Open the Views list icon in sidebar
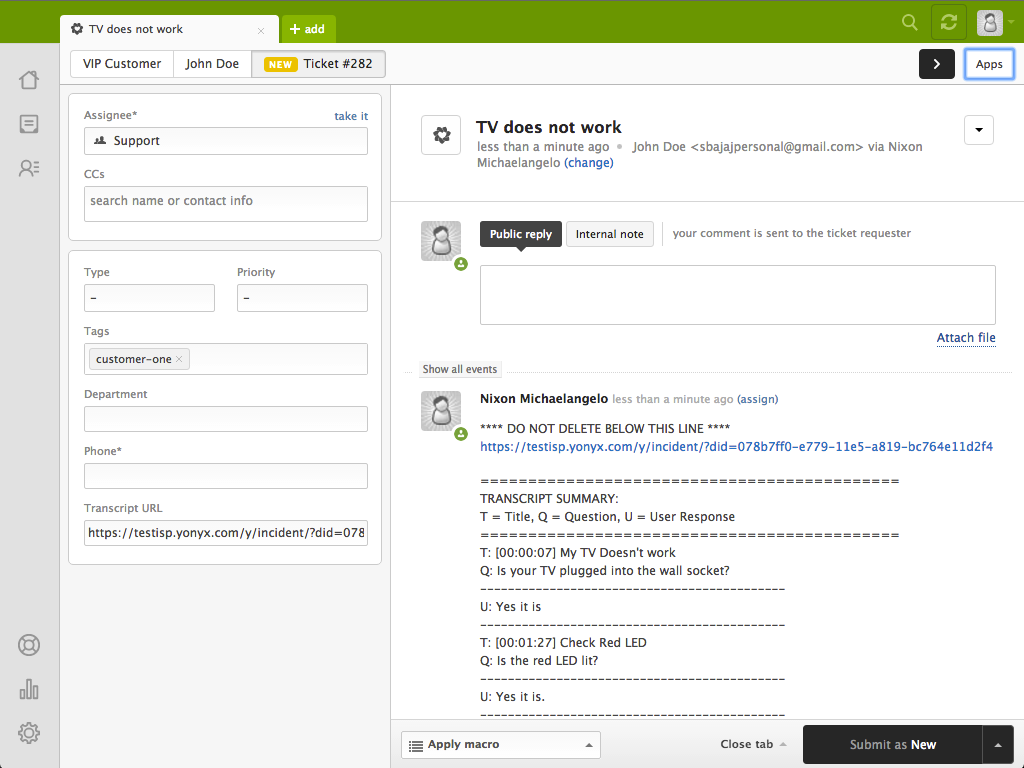Image resolution: width=1024 pixels, height=768 pixels. pos(29,124)
